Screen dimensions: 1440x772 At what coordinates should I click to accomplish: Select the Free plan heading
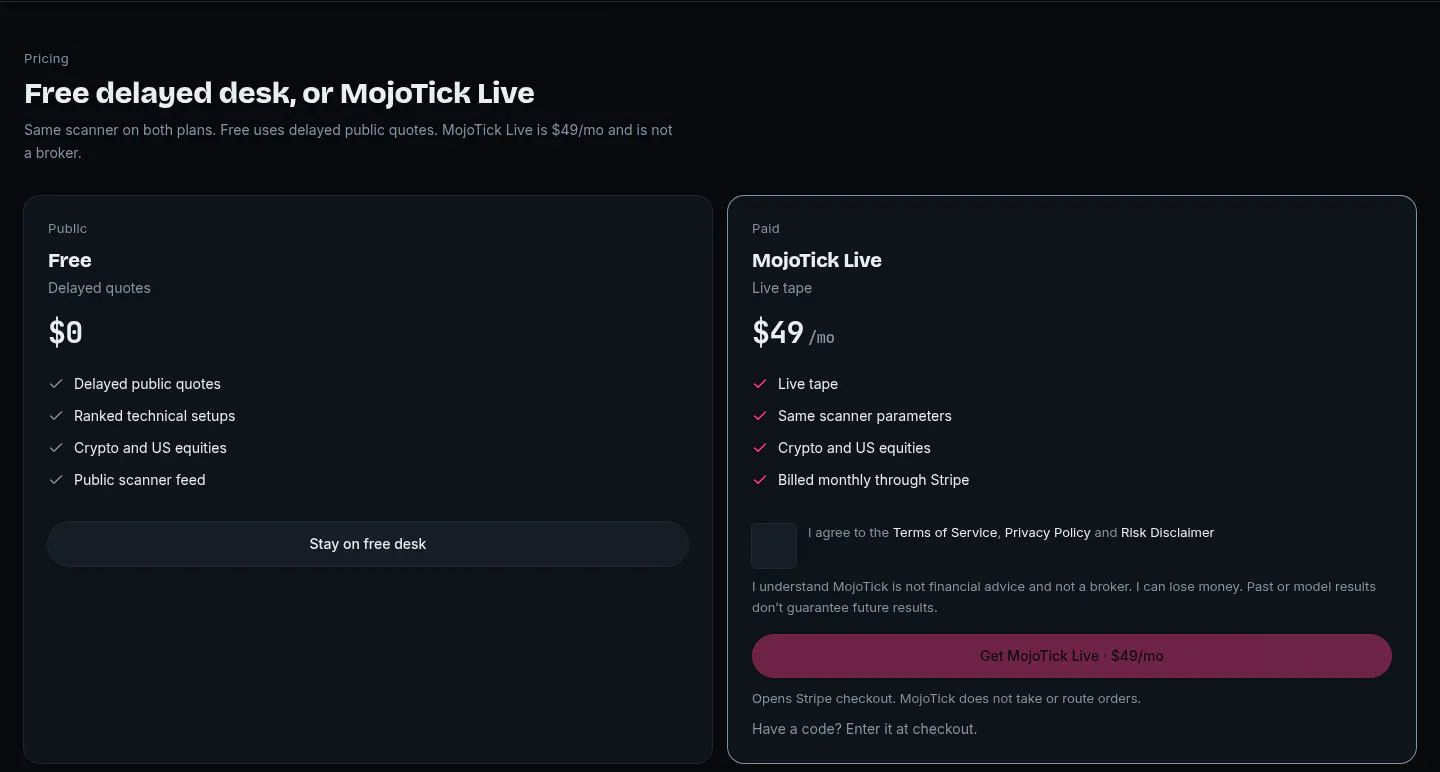coord(70,260)
